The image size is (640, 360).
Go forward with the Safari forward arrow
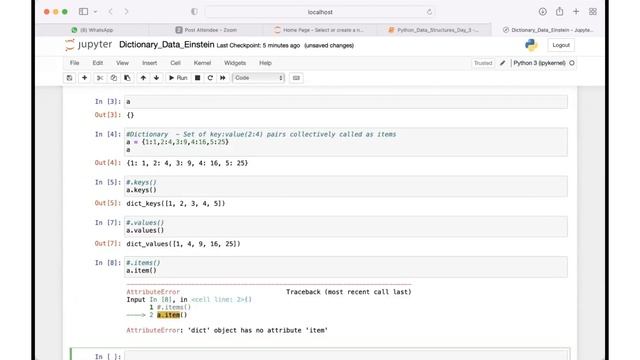(x=126, y=11)
